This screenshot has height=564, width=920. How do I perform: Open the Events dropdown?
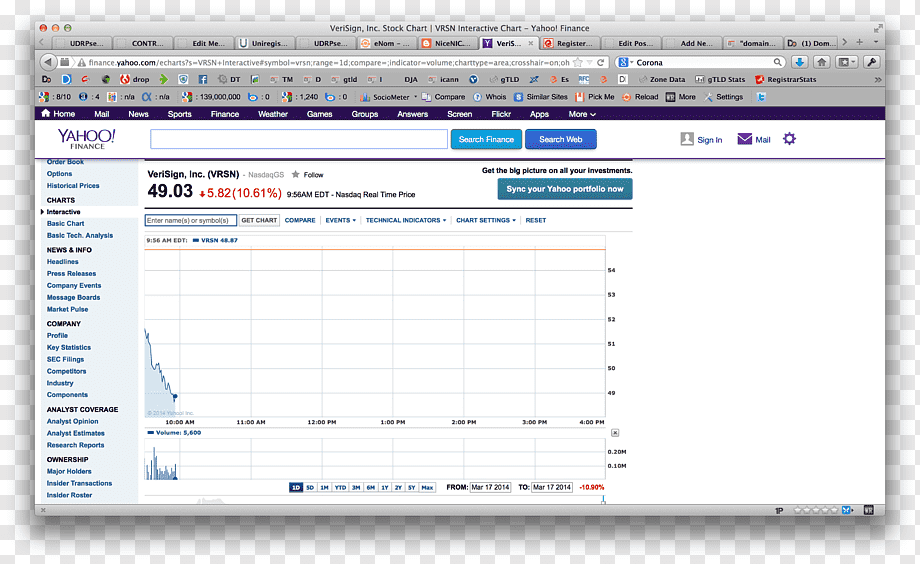(x=340, y=220)
